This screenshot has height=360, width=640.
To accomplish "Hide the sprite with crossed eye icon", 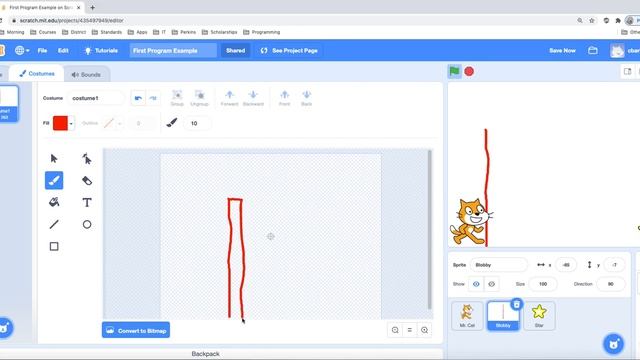I will [x=491, y=284].
